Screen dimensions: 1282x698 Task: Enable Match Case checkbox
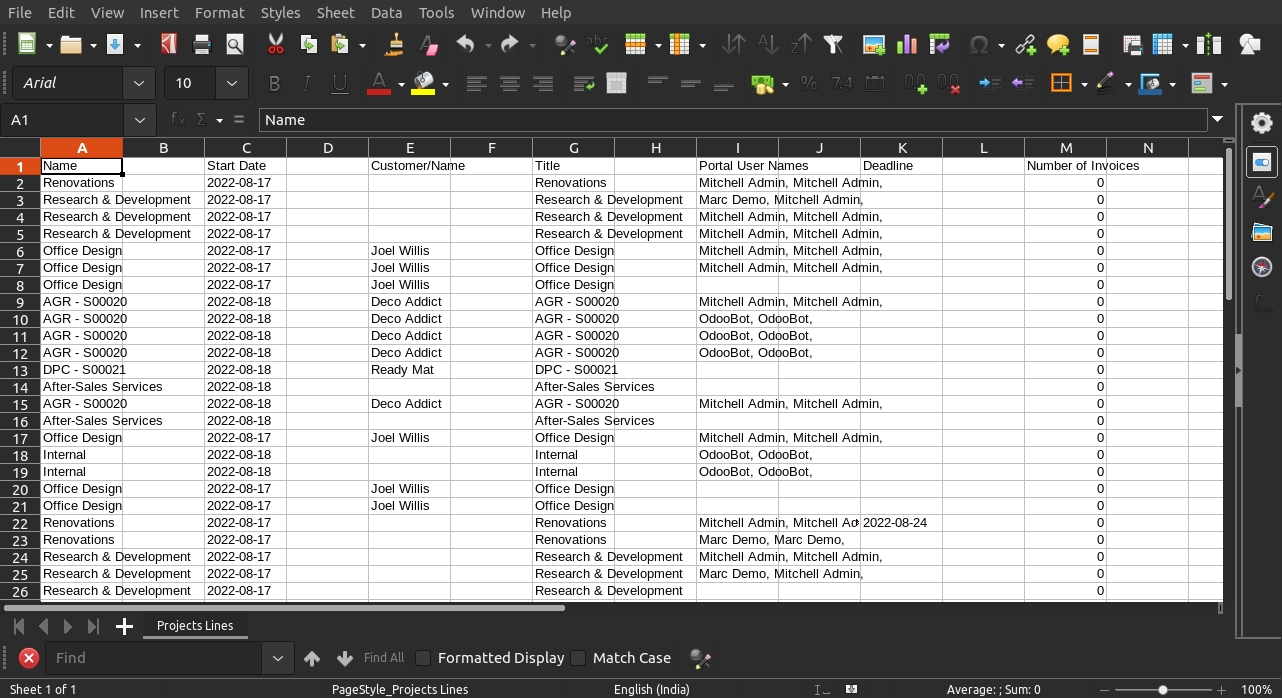pos(578,658)
